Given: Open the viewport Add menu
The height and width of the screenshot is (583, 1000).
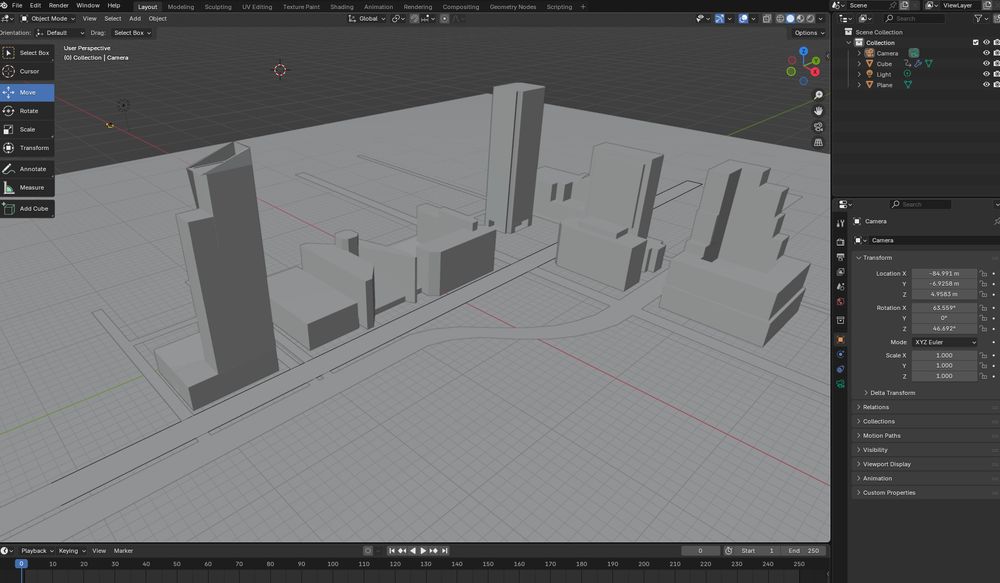Looking at the screenshot, I should coord(135,18).
